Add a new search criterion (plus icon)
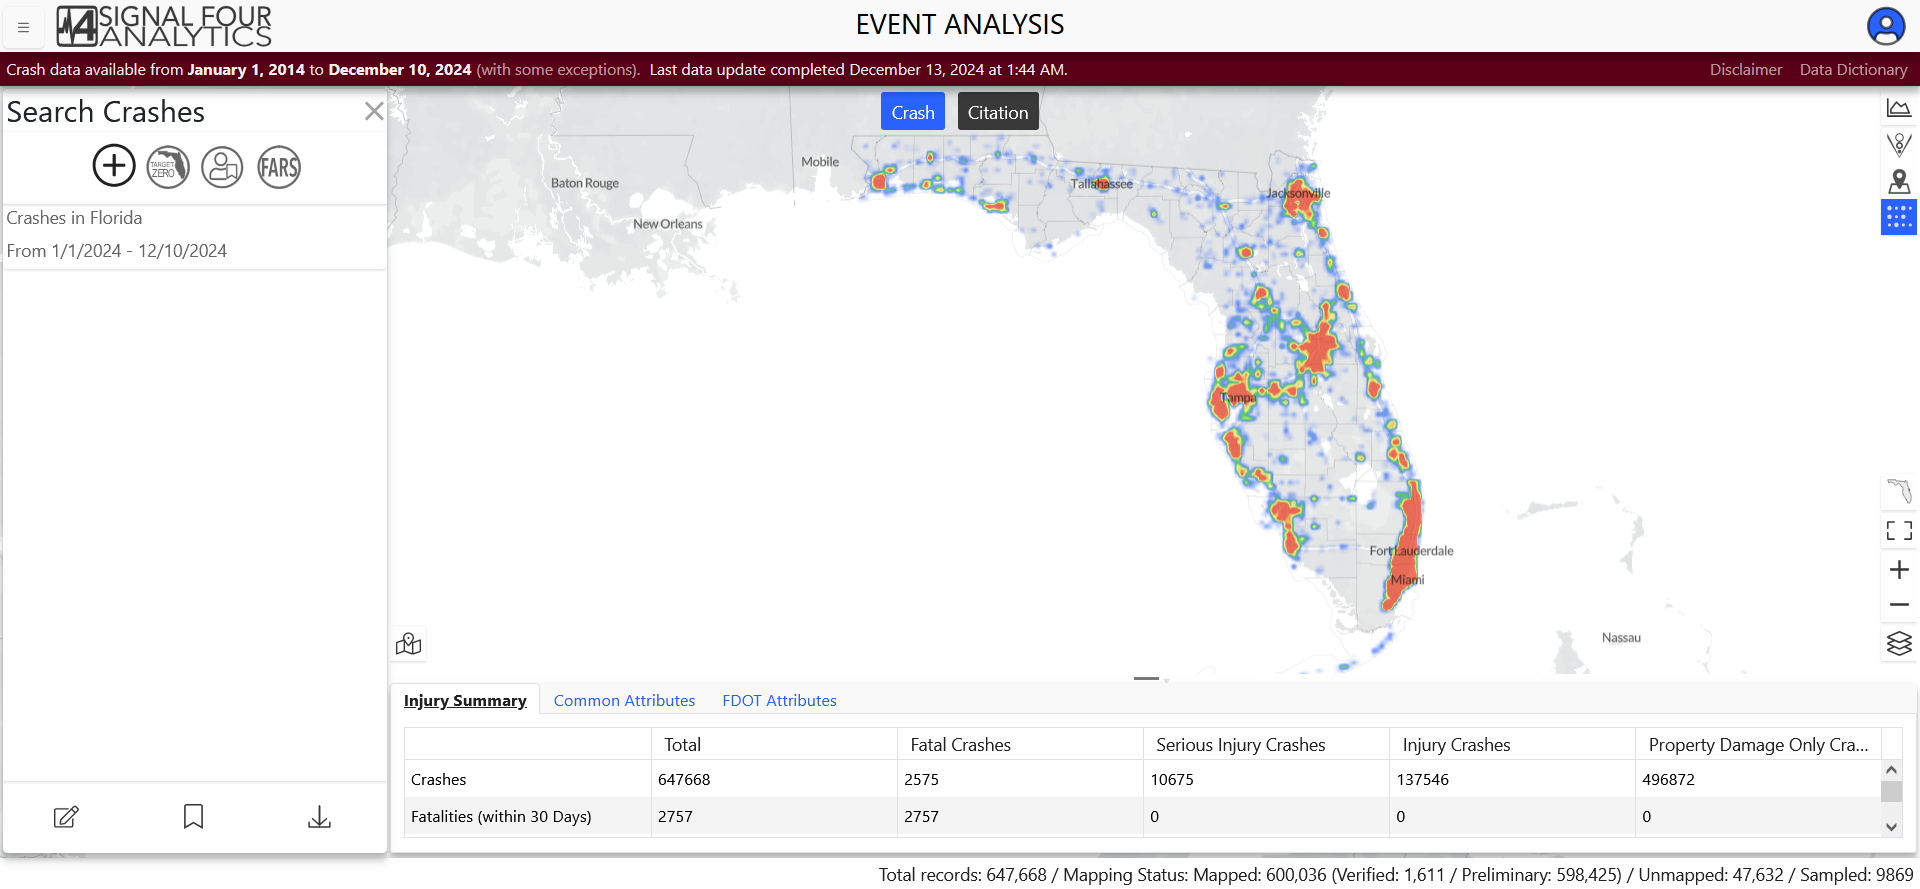Image resolution: width=1920 pixels, height=889 pixels. tap(114, 165)
